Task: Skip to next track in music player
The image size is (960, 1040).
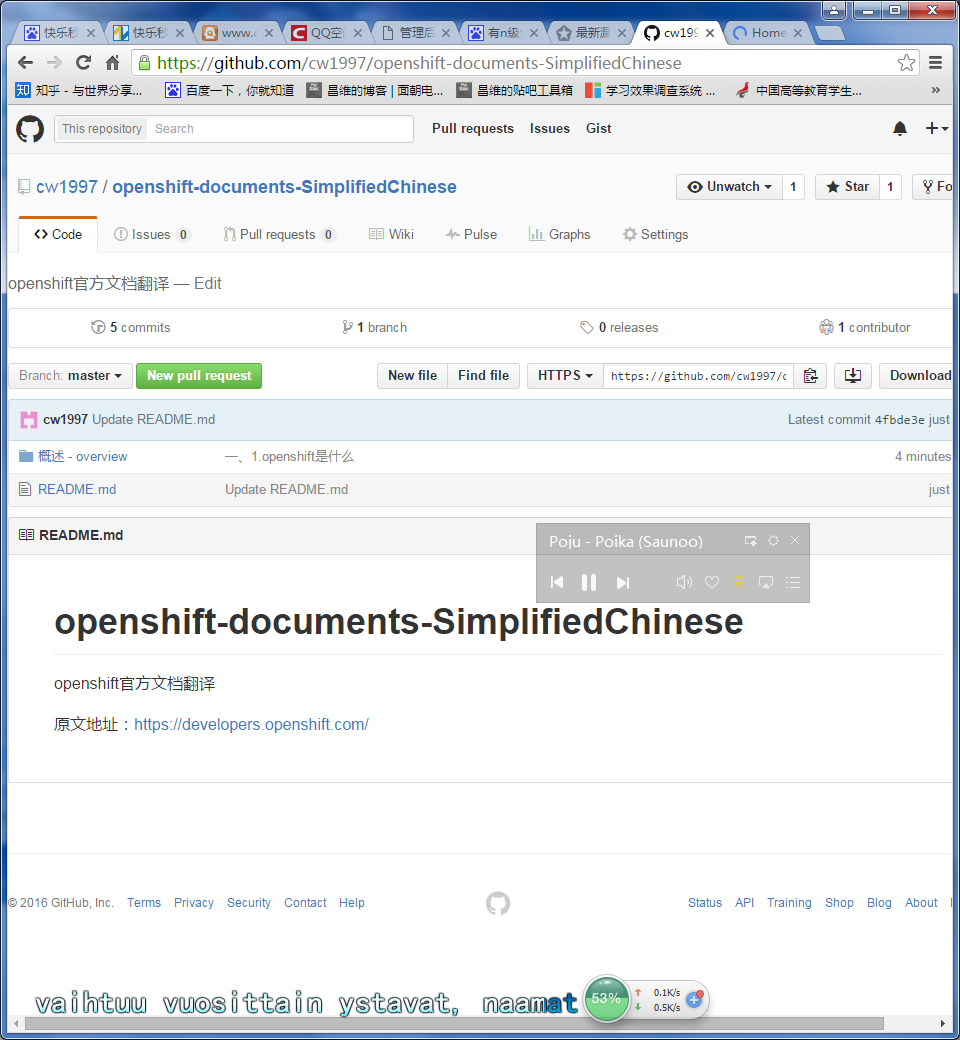Action: 622,582
